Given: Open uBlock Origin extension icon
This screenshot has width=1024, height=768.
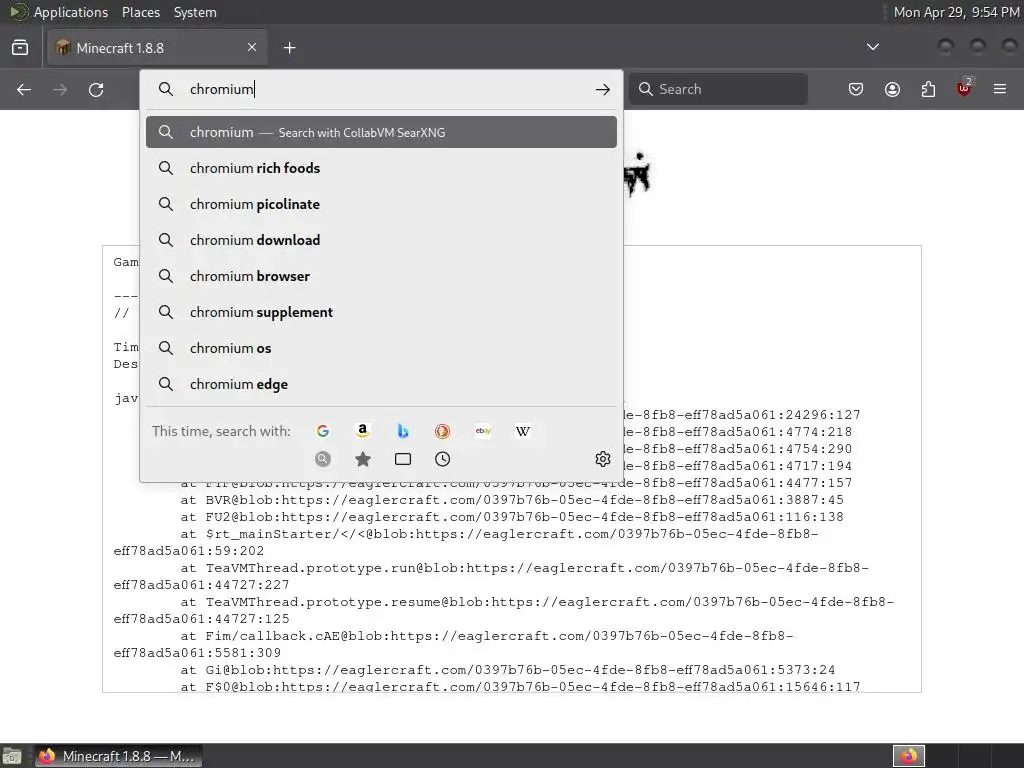Looking at the screenshot, I should click(x=965, y=88).
